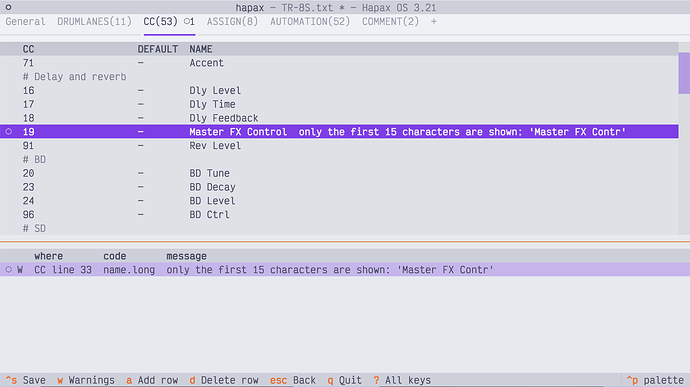
Task: Click the 'name.long' warning code
Action: [x=129, y=269]
